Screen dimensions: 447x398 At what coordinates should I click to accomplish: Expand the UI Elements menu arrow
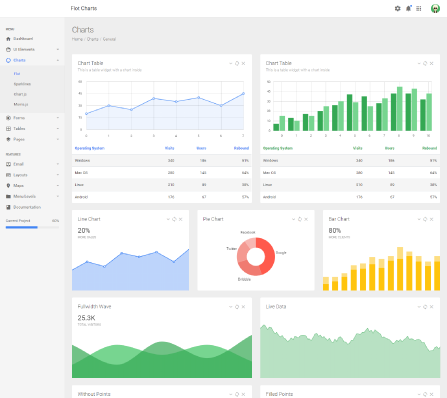pyautogui.click(x=58, y=50)
